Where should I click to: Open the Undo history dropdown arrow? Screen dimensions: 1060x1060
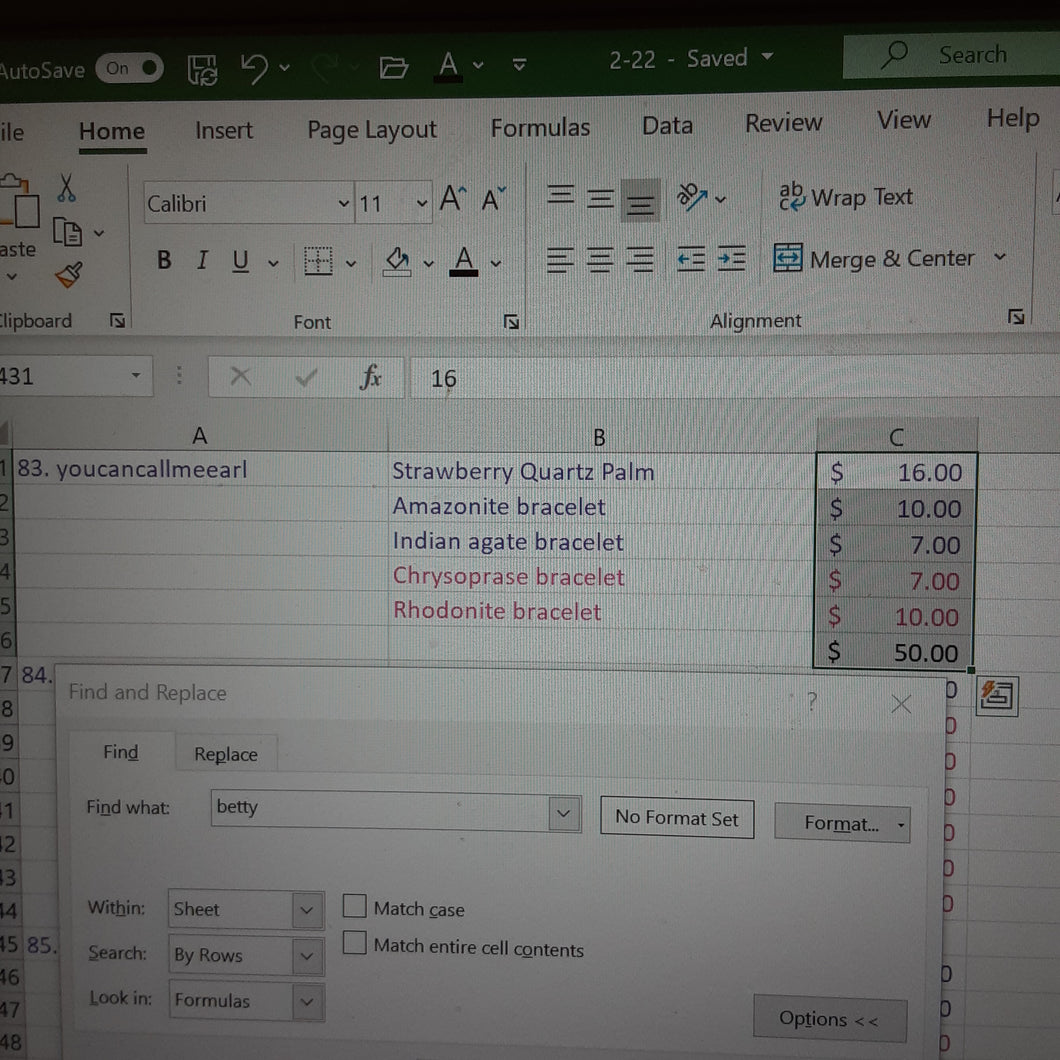click(285, 68)
